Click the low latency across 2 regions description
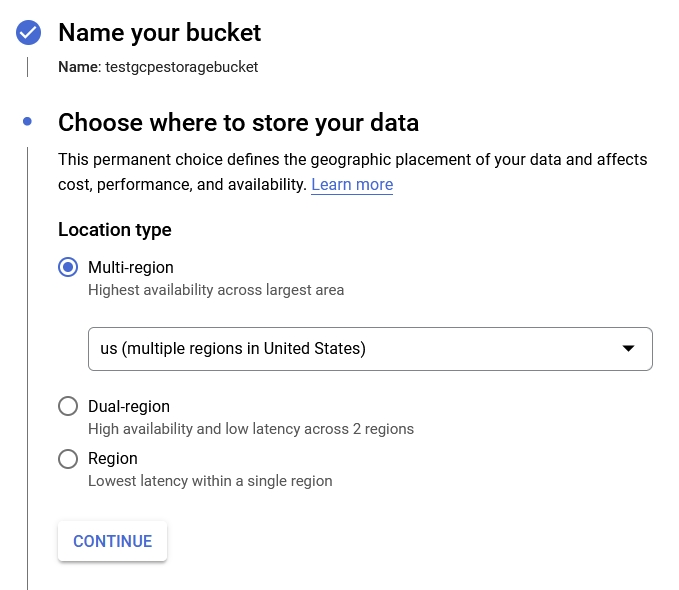Screen dimensions: 679x590 (251, 429)
